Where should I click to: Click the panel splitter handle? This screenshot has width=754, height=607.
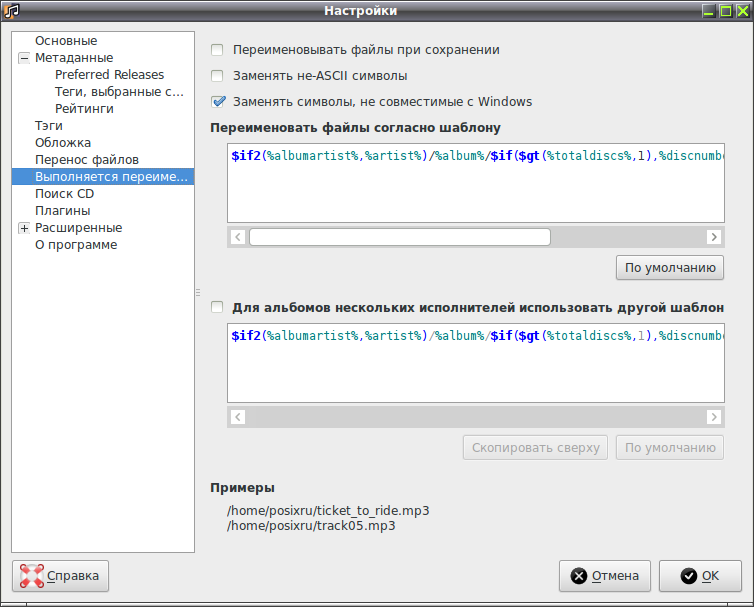click(198, 292)
